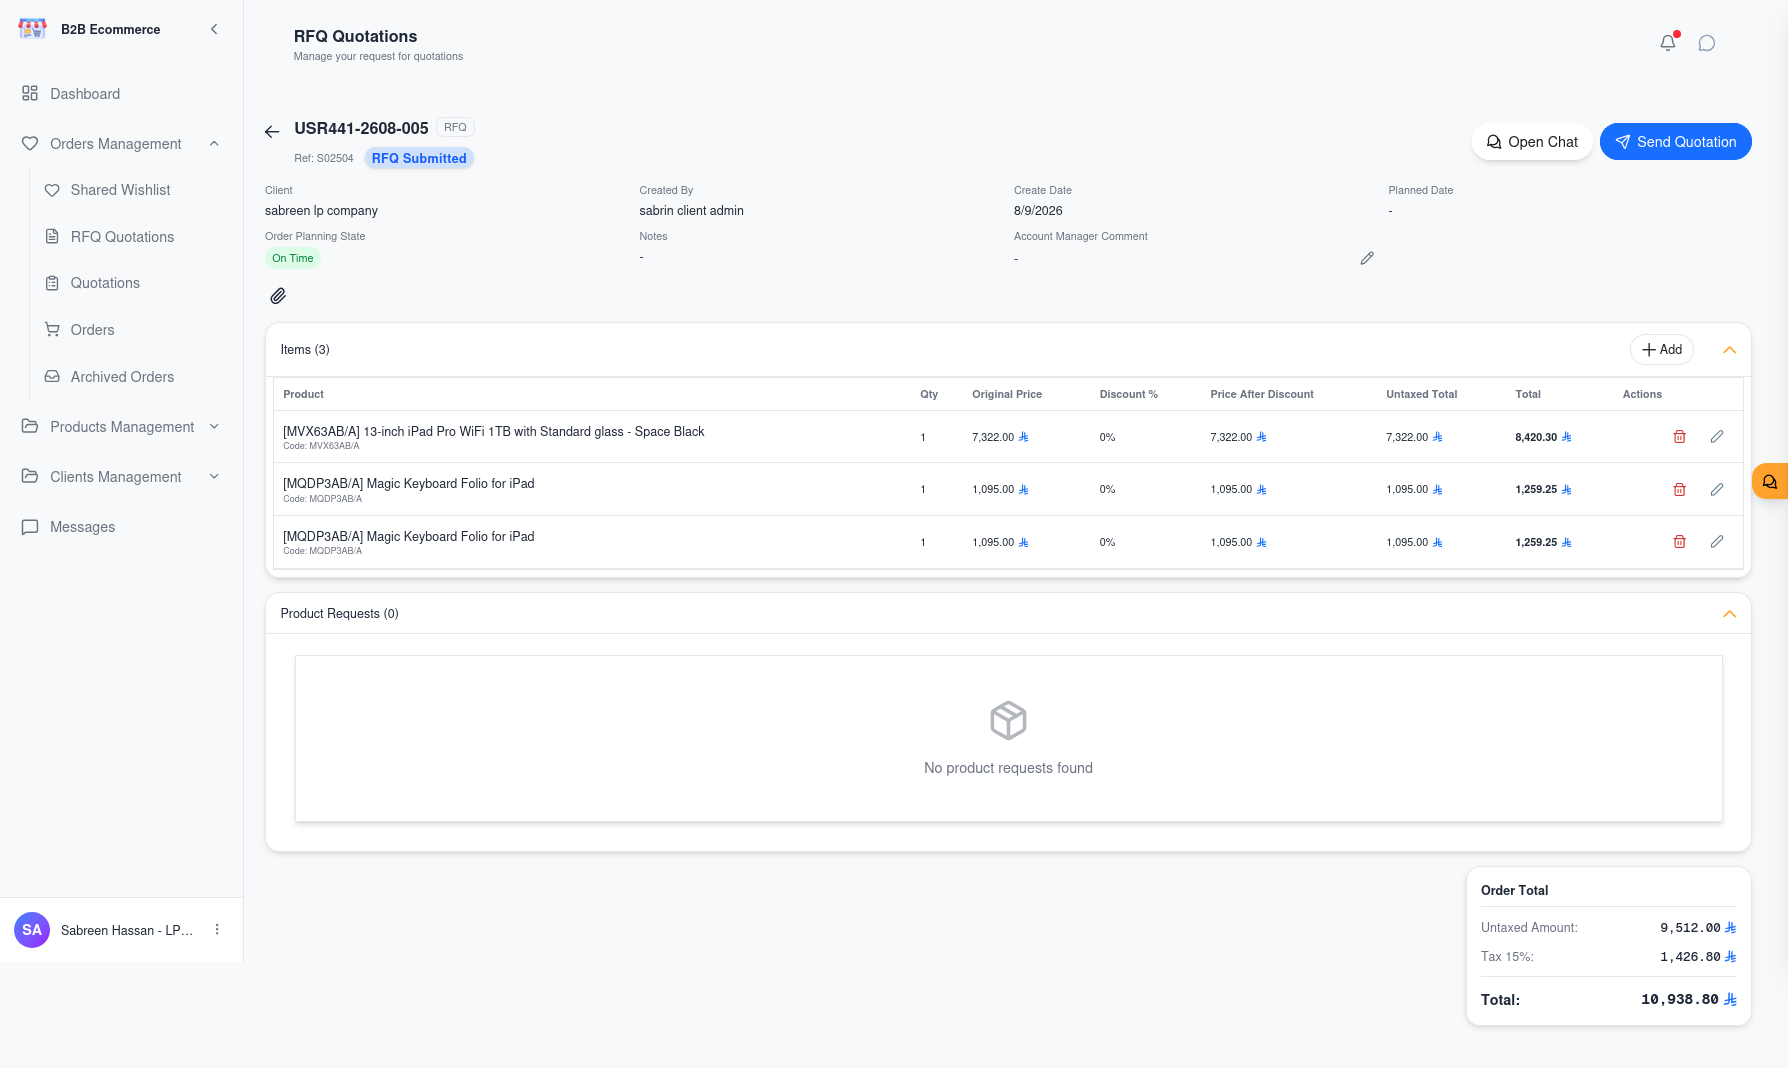Click the Tax 15% value 1,426.80

click(x=1698, y=957)
